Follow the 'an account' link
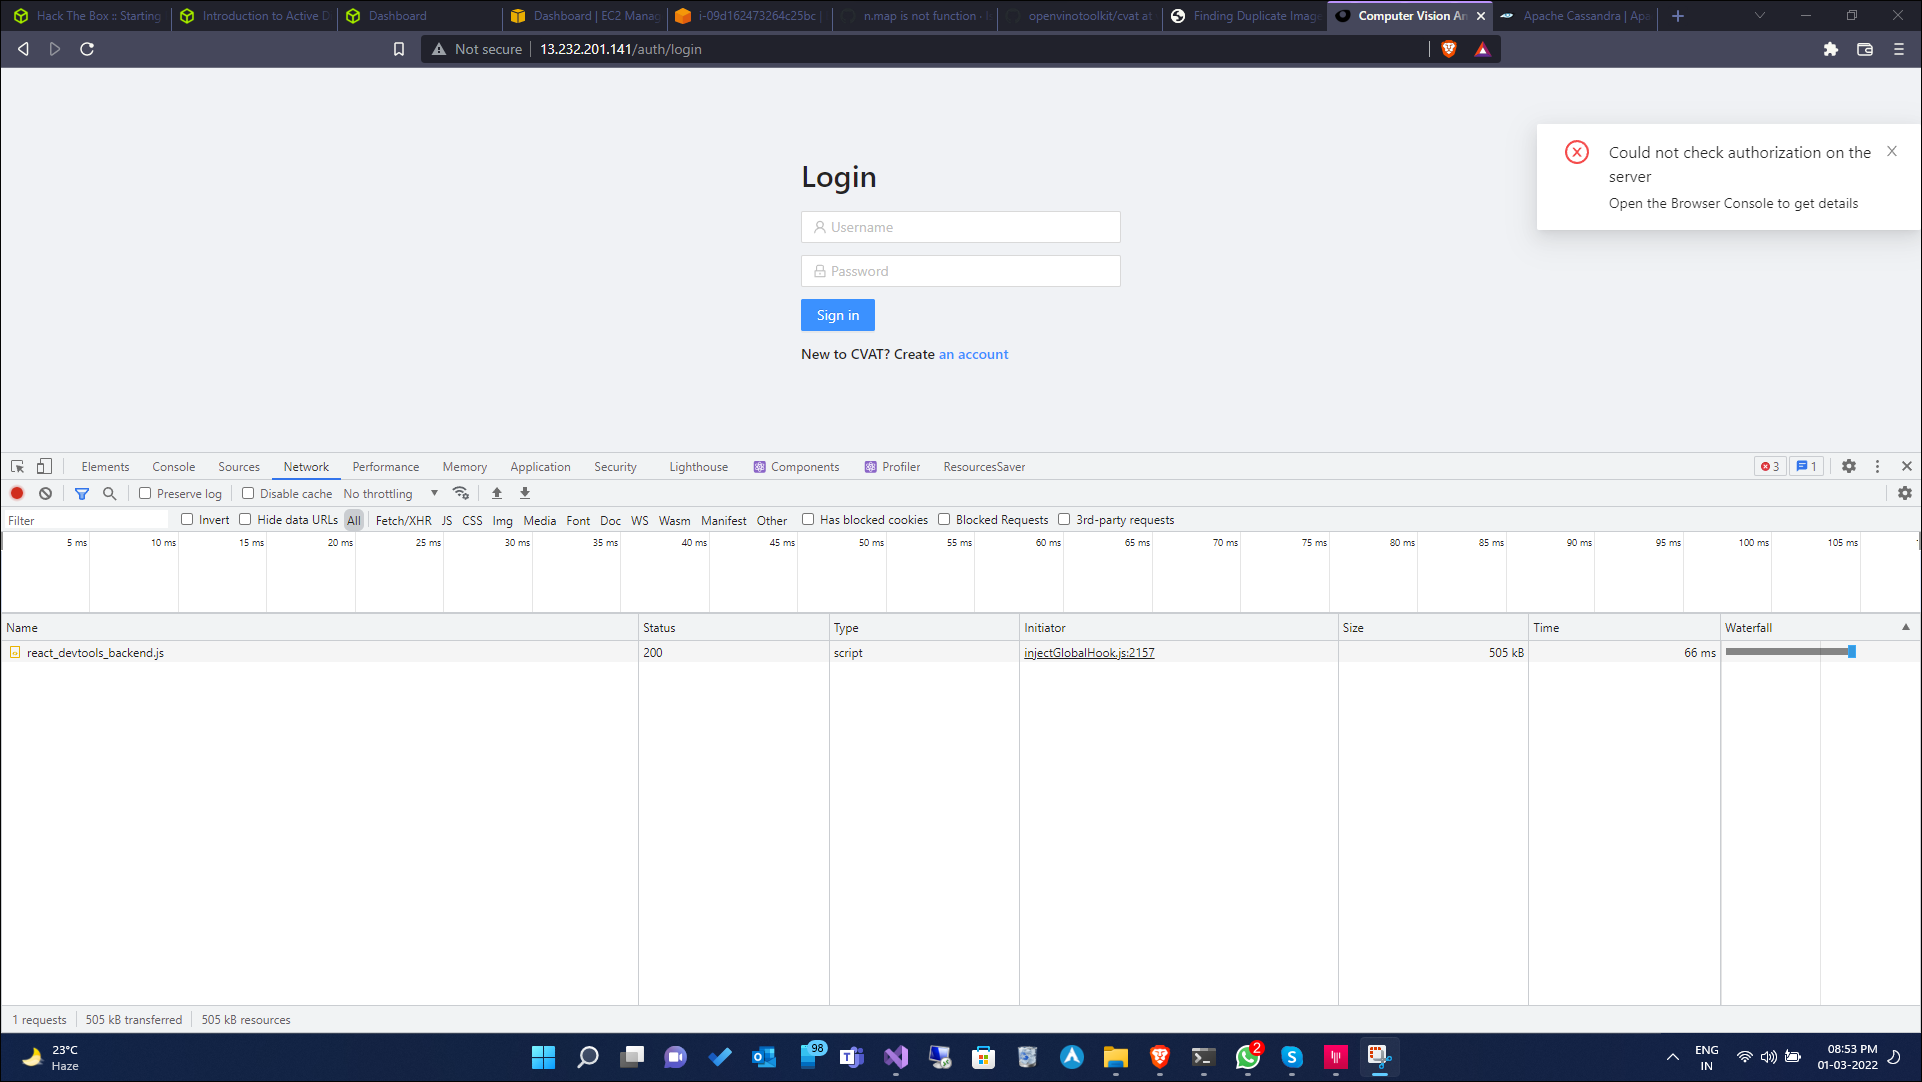Screen dimensions: 1922x1082 point(973,354)
